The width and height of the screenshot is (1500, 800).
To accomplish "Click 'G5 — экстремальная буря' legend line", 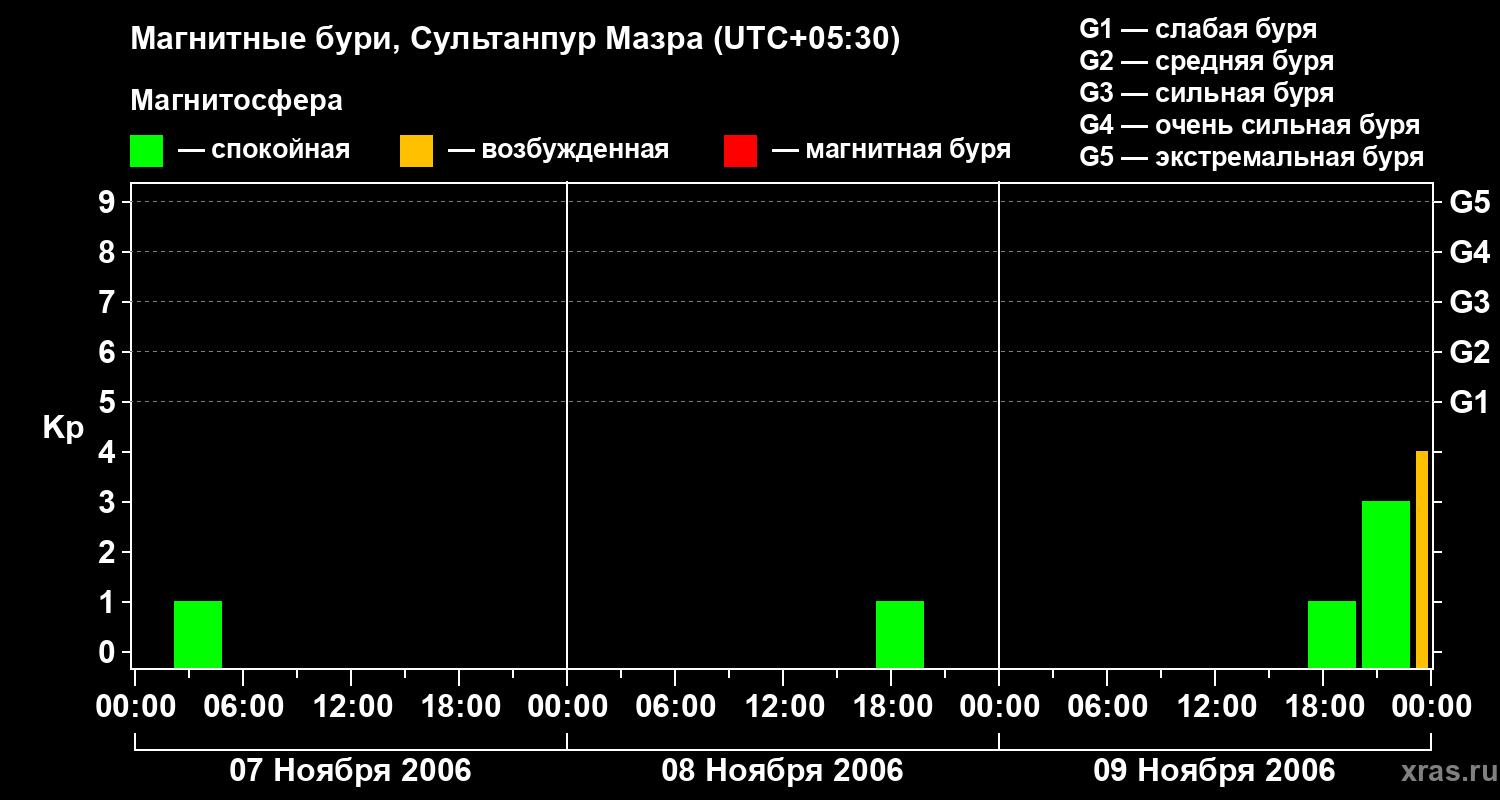I will (1251, 158).
